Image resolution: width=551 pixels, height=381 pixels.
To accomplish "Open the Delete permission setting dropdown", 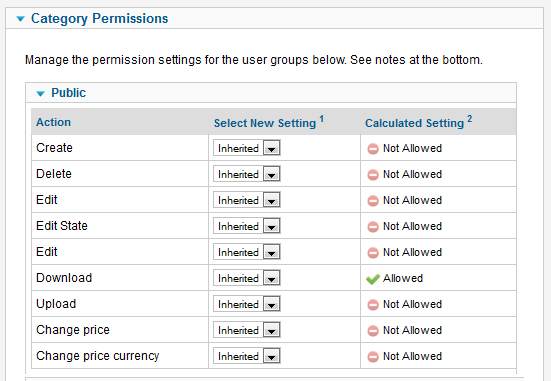I will [247, 174].
